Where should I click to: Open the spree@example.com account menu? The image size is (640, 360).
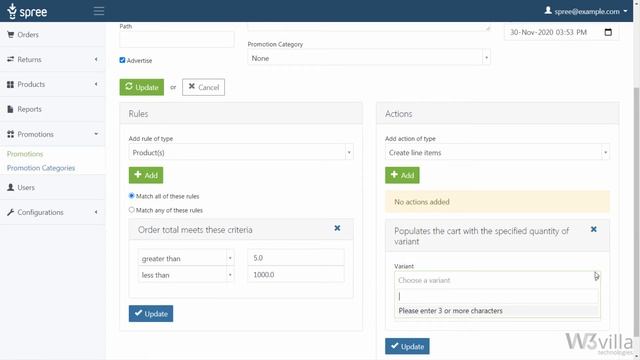(586, 11)
